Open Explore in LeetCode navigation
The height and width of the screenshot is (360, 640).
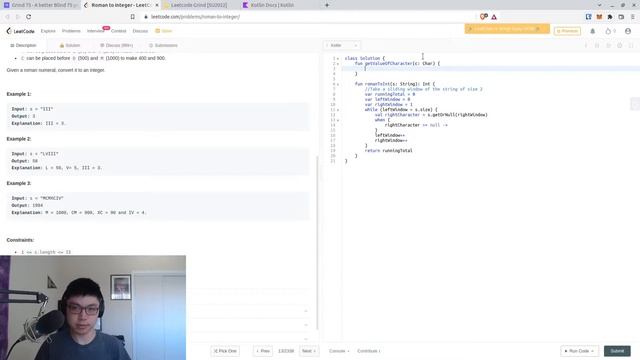pyautogui.click(x=48, y=31)
